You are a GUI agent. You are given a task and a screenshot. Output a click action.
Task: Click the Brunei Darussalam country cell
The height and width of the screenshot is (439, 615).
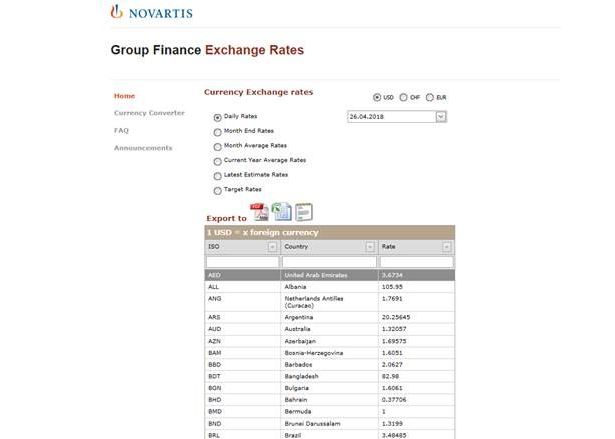point(329,424)
